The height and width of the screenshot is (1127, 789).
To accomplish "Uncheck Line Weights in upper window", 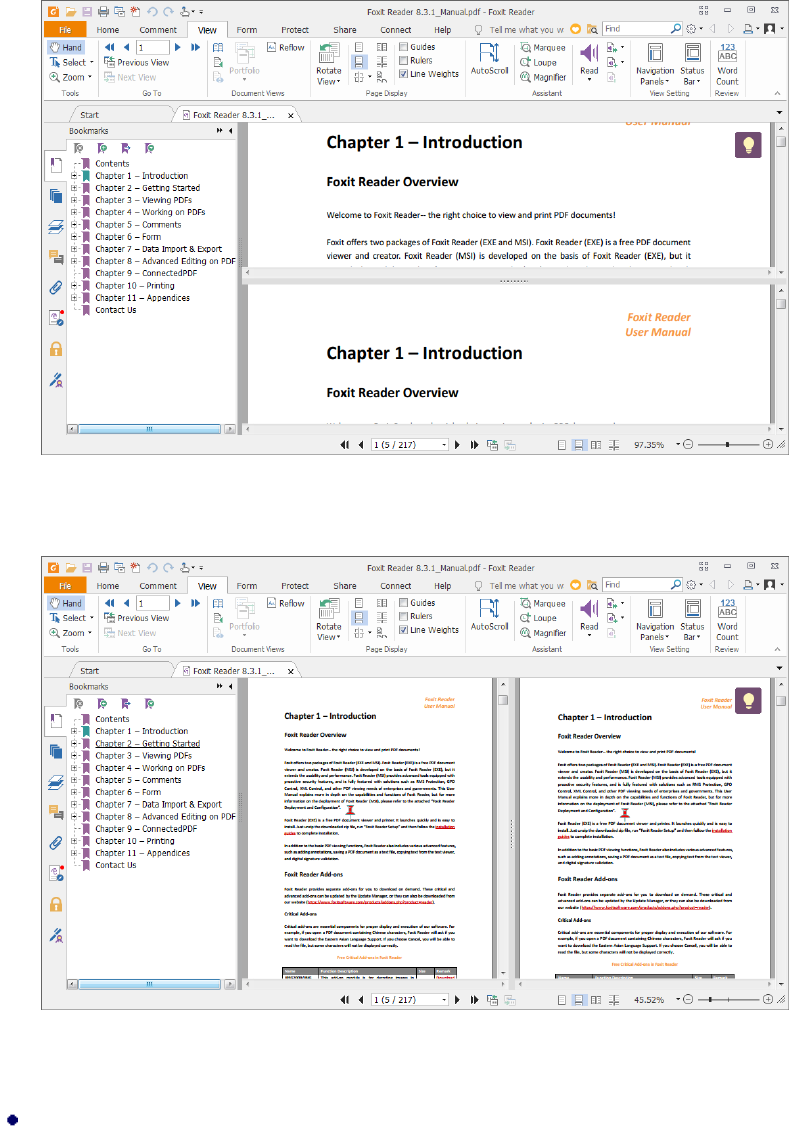I will point(404,74).
